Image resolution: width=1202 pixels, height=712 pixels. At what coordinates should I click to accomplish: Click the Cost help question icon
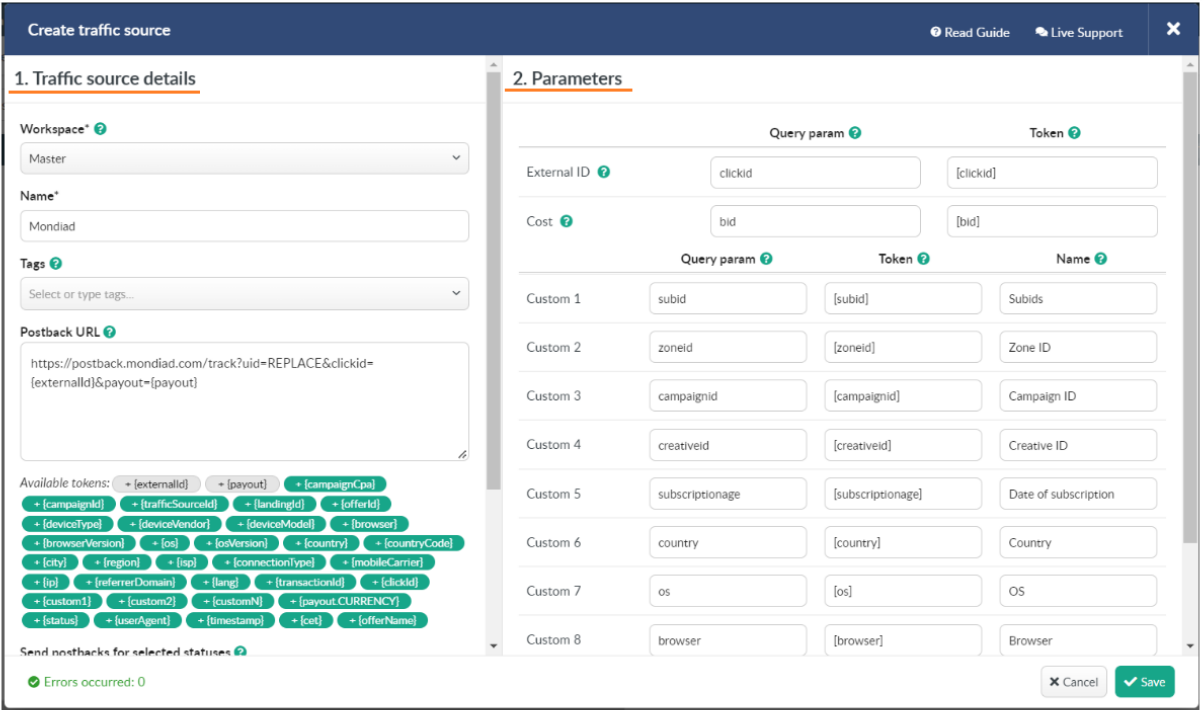tap(566, 221)
